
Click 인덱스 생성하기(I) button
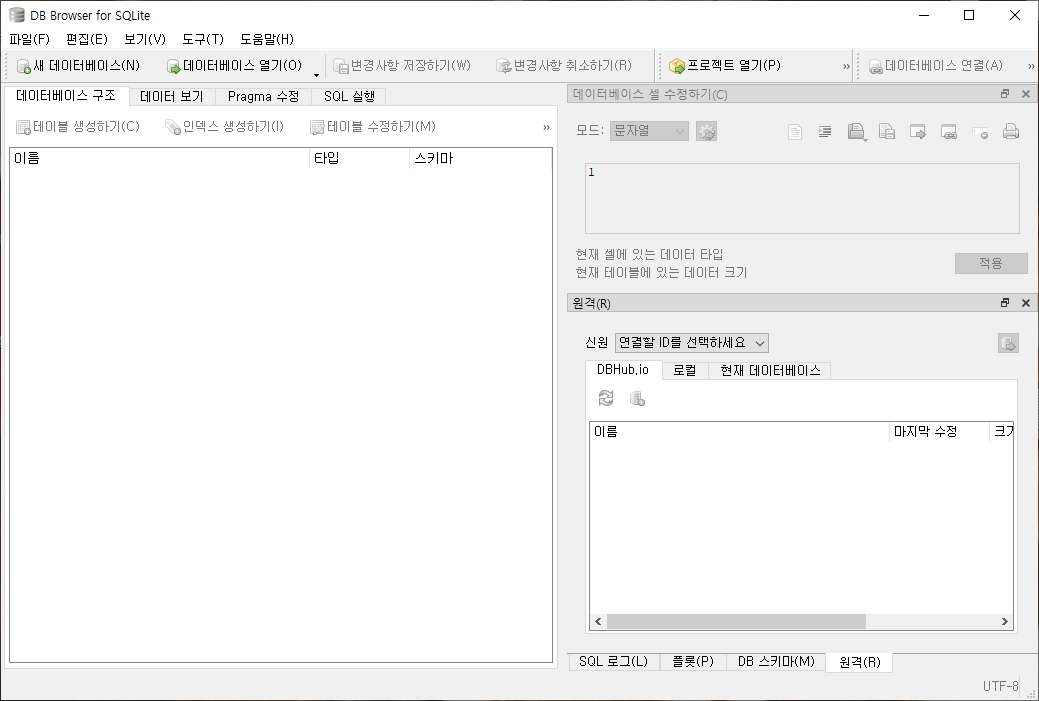click(x=225, y=127)
